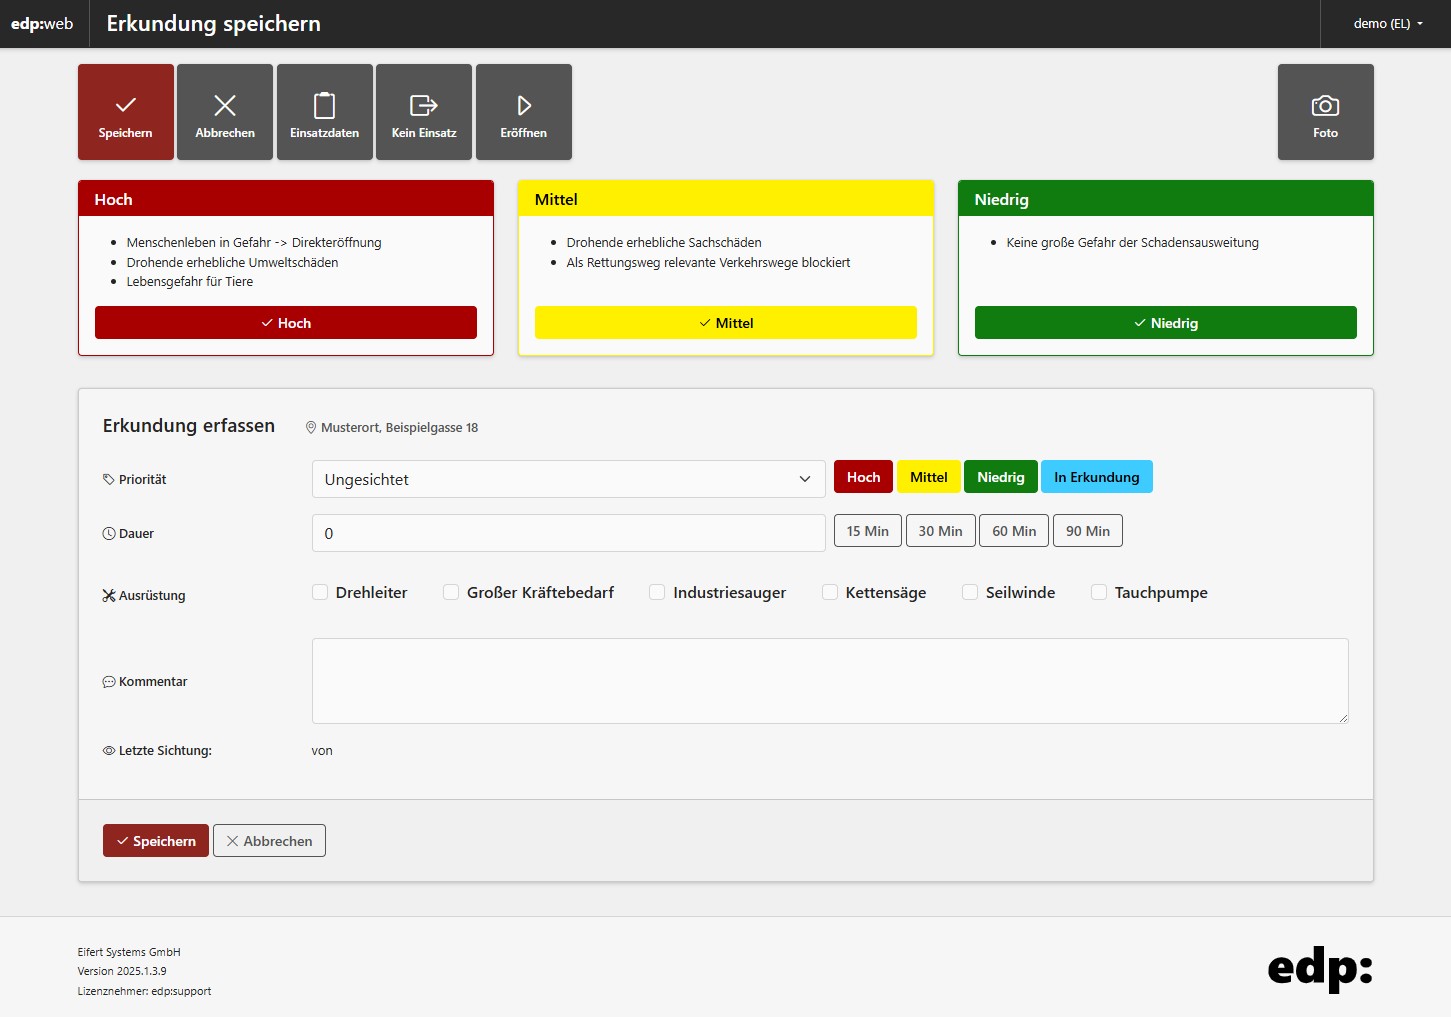1451x1017 pixels.
Task: Open the Priorität Ungesichtet dropdown
Action: [x=569, y=479]
